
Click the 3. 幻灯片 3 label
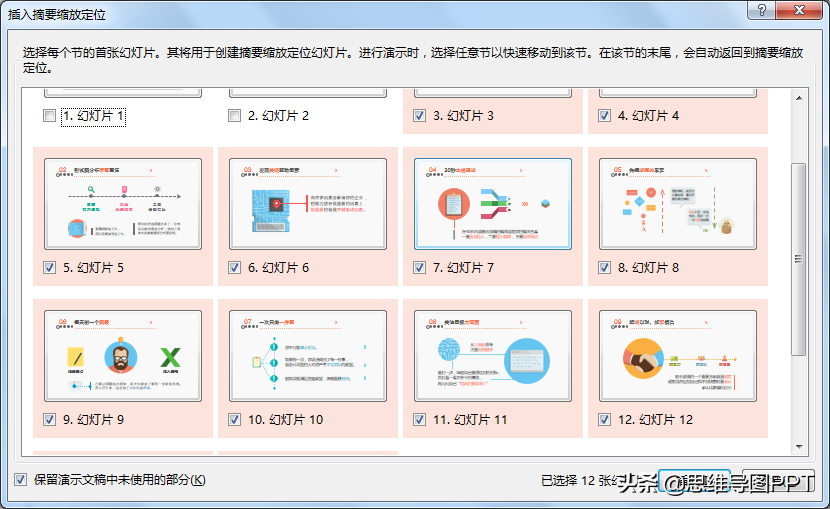[463, 116]
